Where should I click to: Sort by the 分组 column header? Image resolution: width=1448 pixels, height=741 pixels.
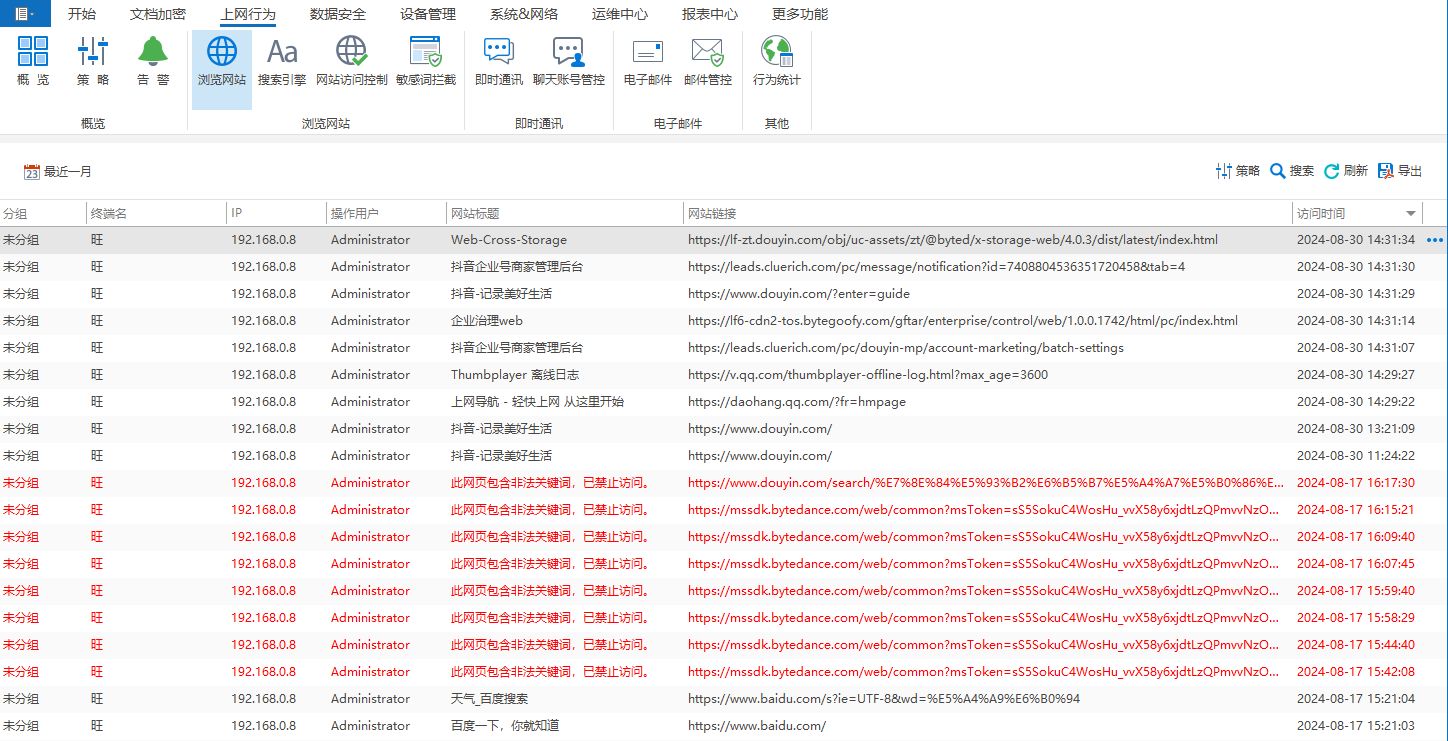coord(43,213)
